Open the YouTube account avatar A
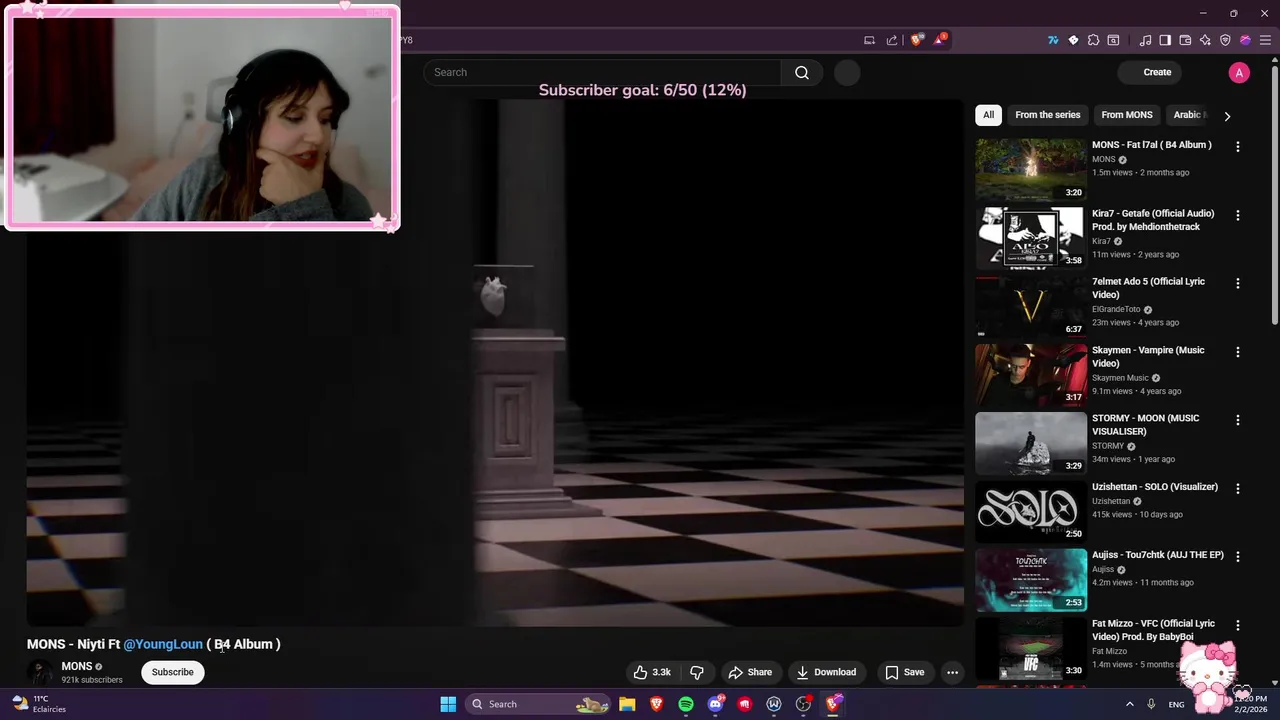 pyautogui.click(x=1239, y=72)
